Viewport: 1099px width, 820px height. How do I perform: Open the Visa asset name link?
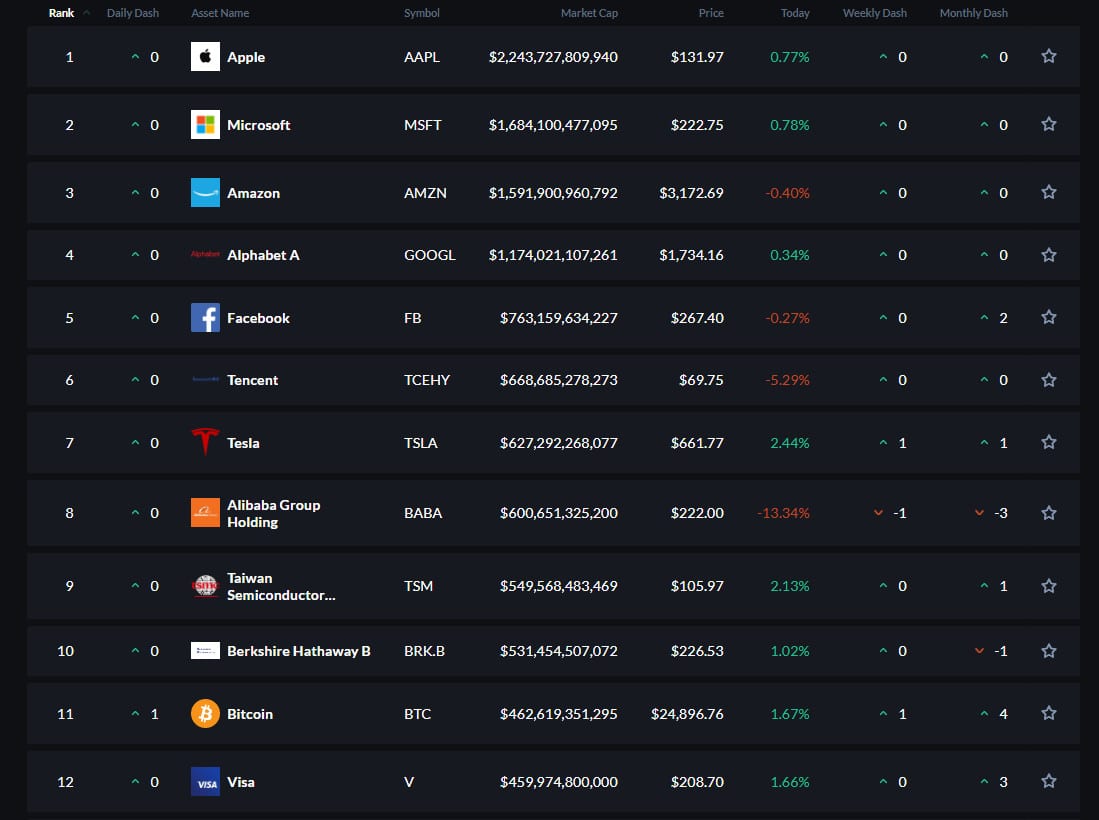coord(241,781)
